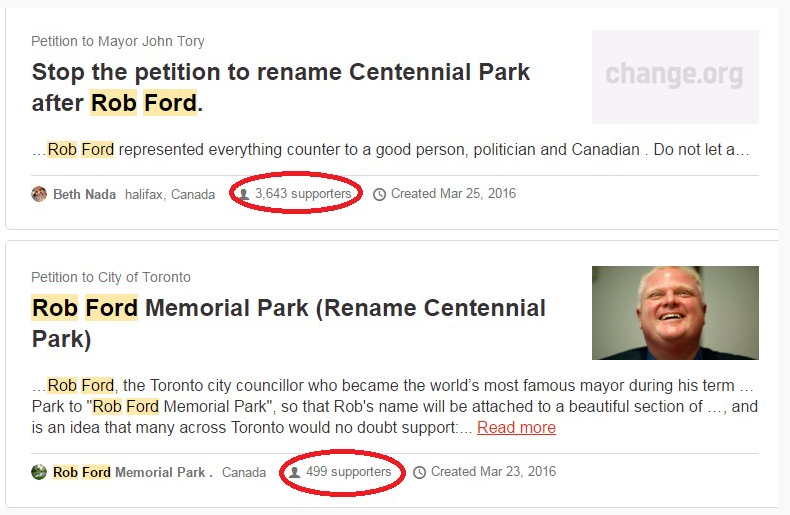Select the author name Beth Nada
The width and height of the screenshot is (790, 515).
pyautogui.click(x=85, y=194)
